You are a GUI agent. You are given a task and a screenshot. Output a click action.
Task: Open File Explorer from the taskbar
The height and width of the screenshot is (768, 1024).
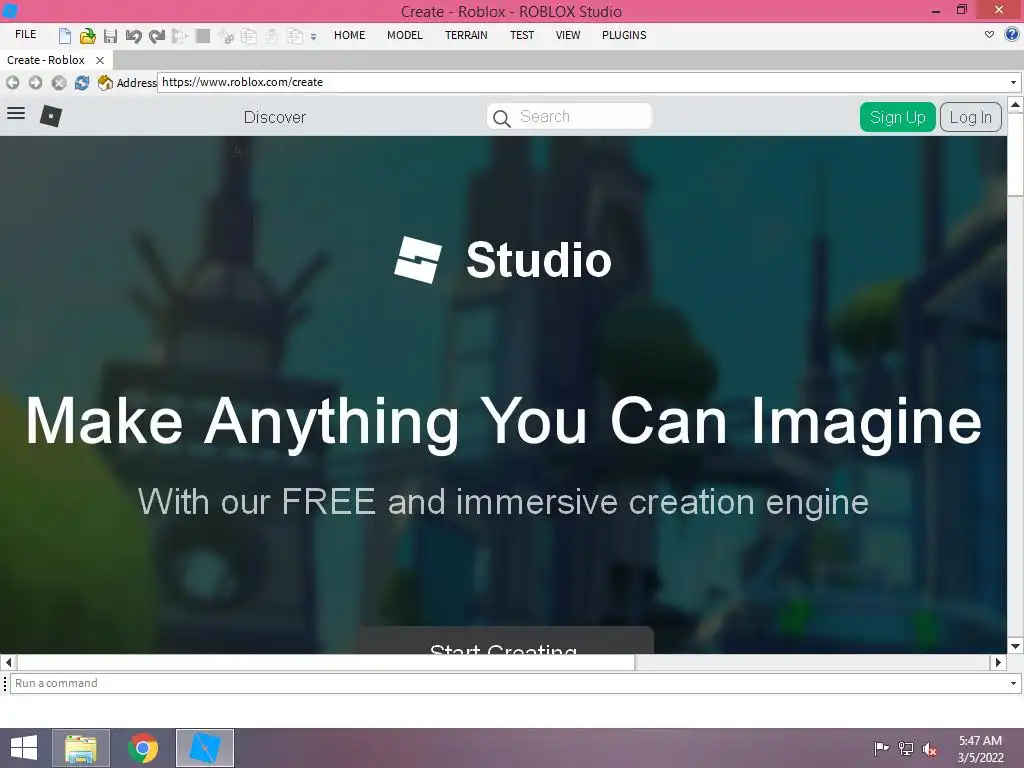click(81, 748)
